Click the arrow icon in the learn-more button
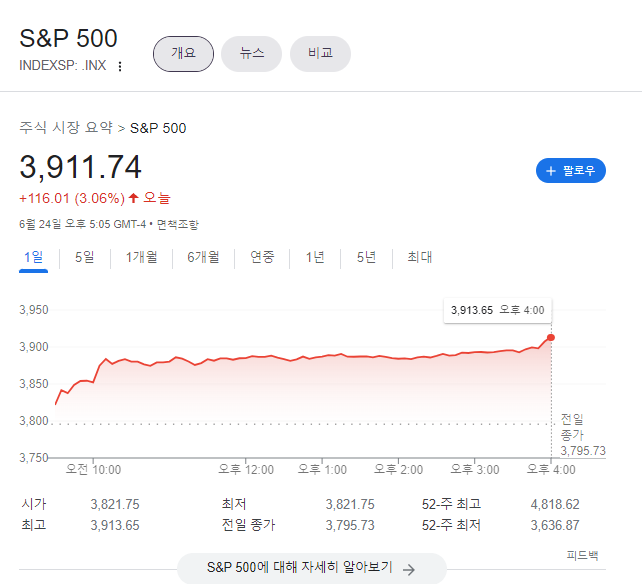This screenshot has width=642, height=584. [x=409, y=569]
